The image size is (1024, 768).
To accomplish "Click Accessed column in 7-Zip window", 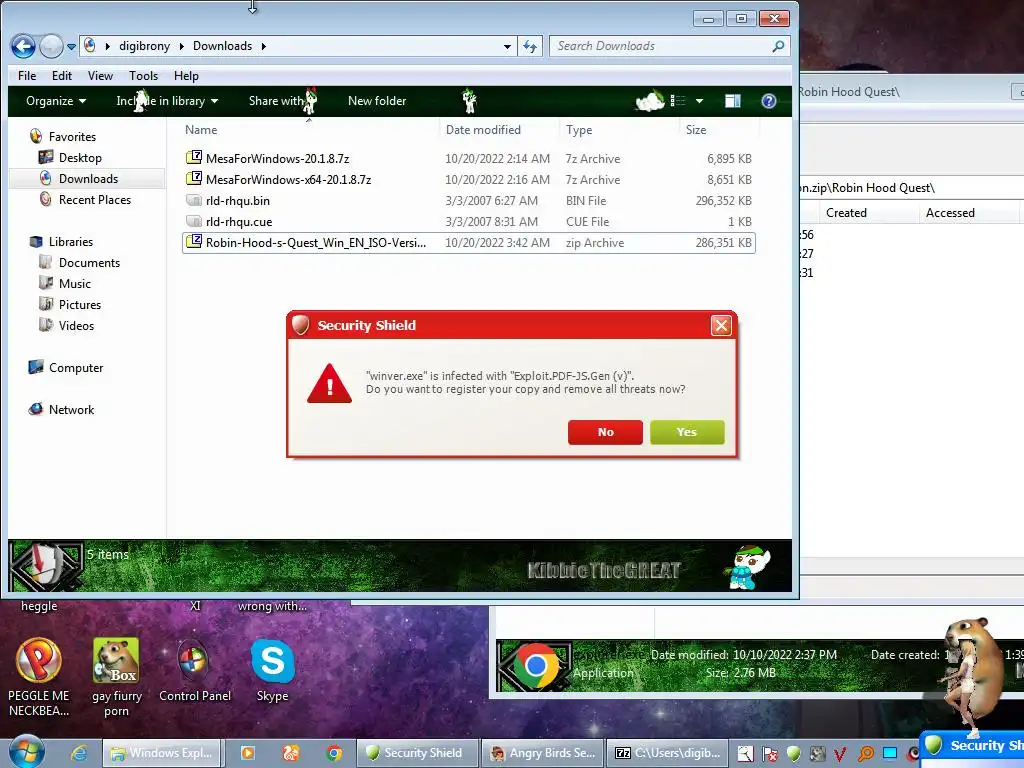I will click(950, 213).
